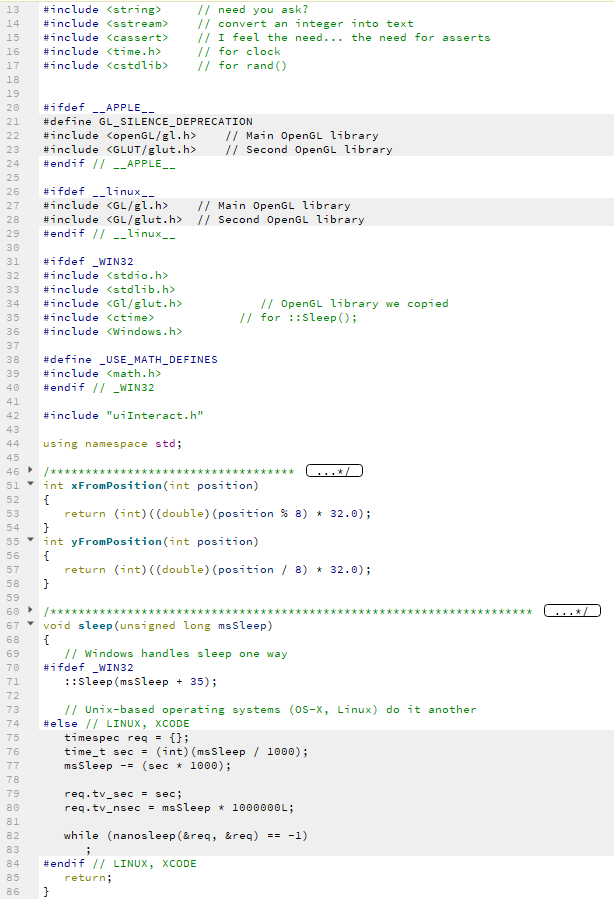614x899 pixels.
Task: Click the '// for clock' comment
Action: [239, 52]
